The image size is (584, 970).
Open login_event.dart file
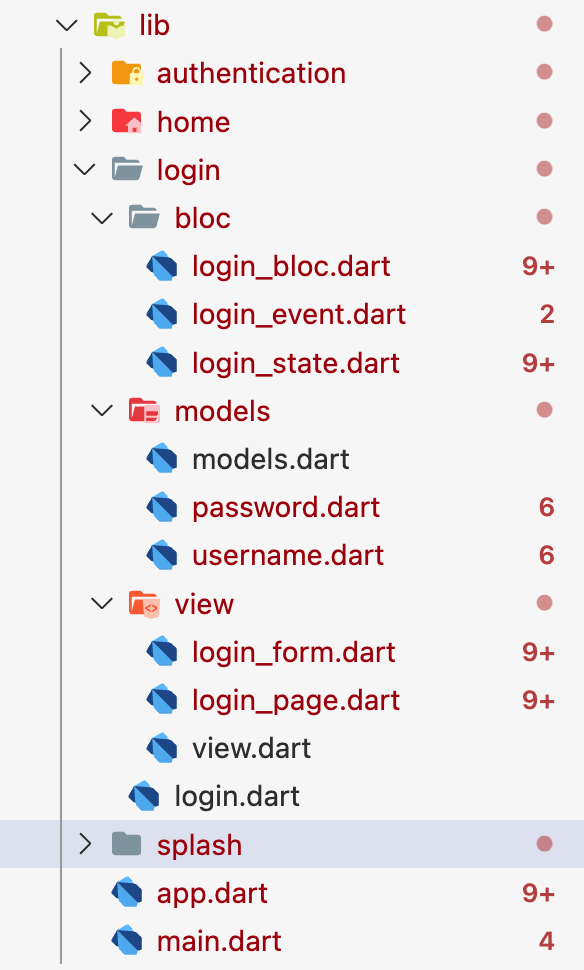coord(299,314)
